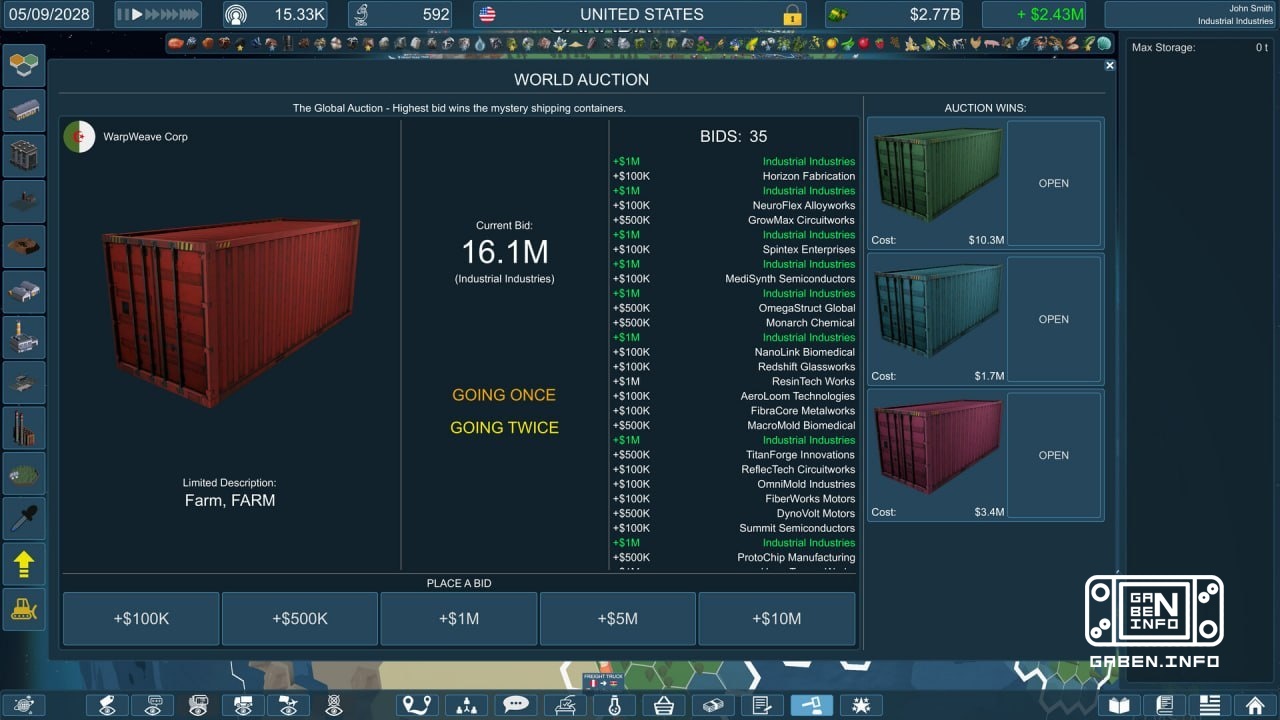Viewport: 1280px width, 720px height.
Task: Place a +$1M bid
Action: point(458,619)
